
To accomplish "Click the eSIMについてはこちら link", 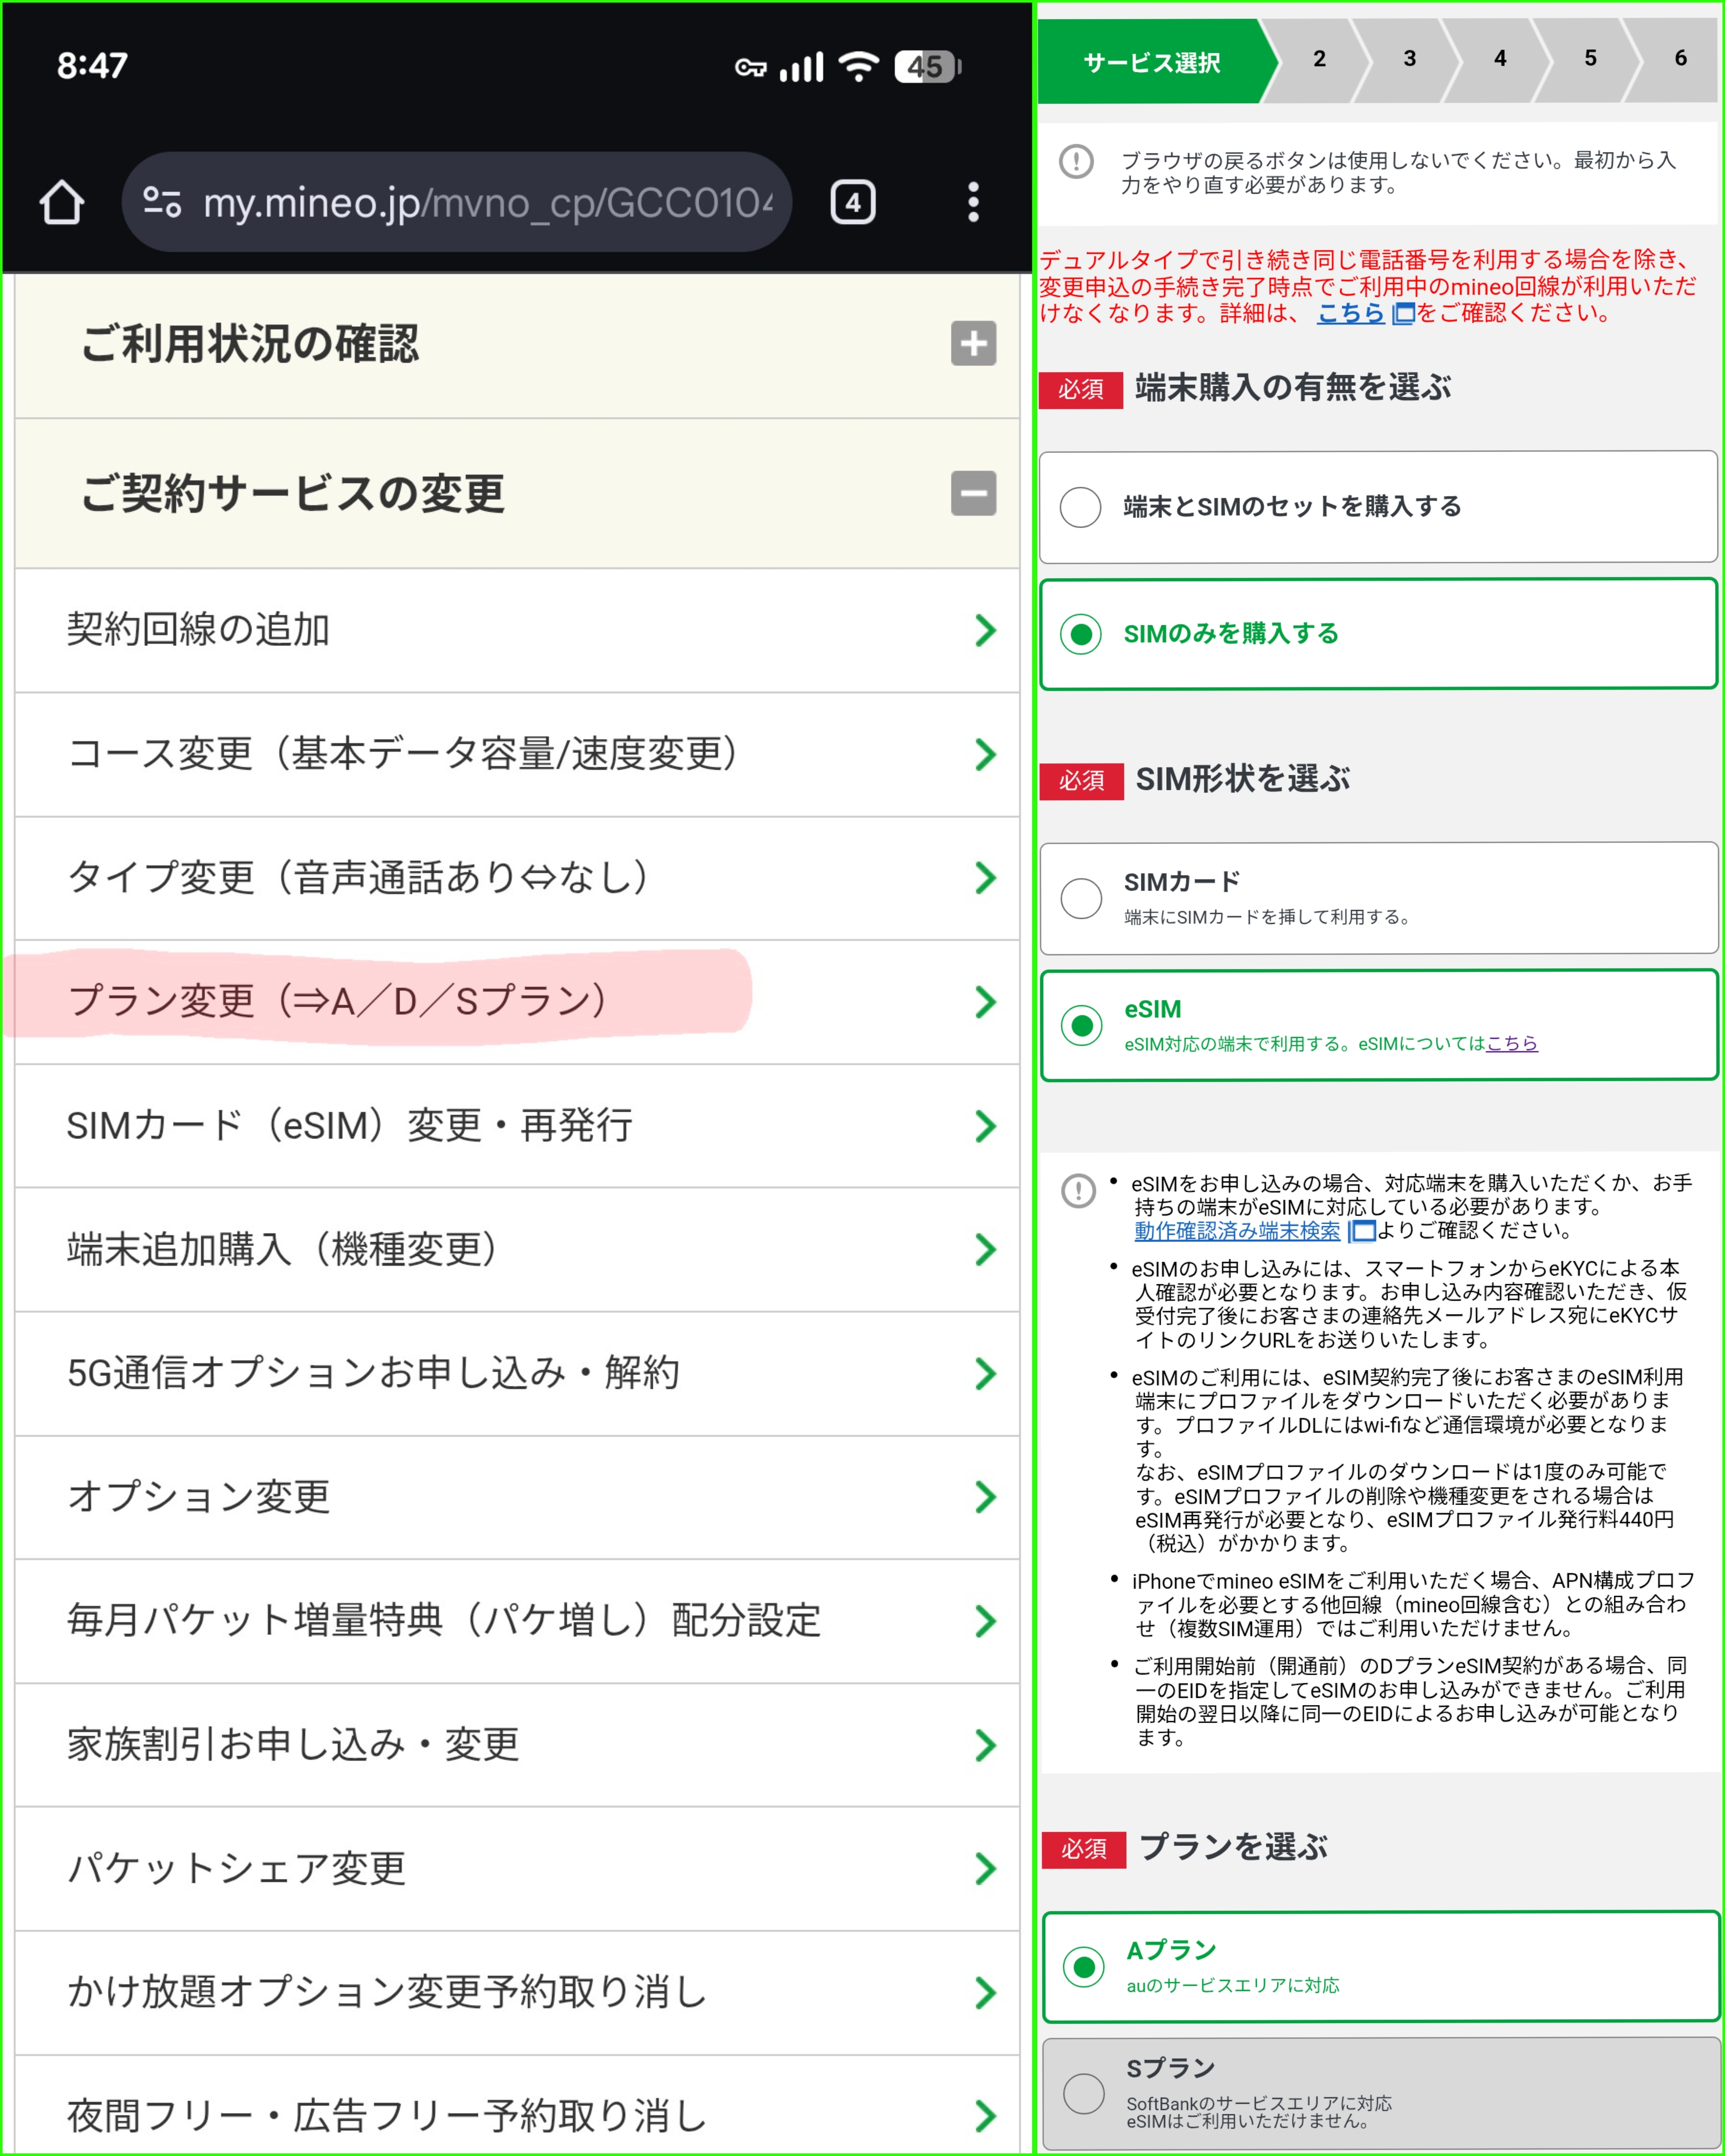I will 1511,1044.
